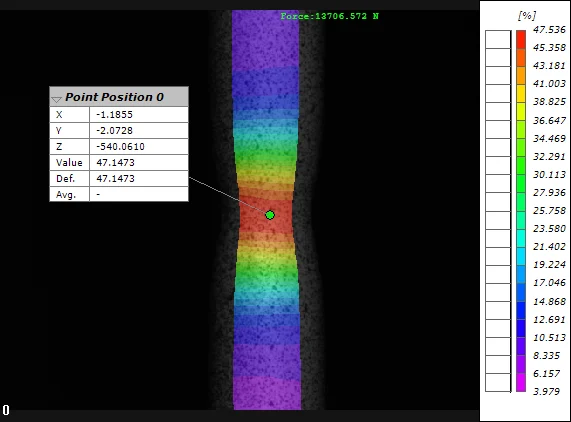Select the Y value -2.0728 cell
571x422 pixels.
pos(139,131)
